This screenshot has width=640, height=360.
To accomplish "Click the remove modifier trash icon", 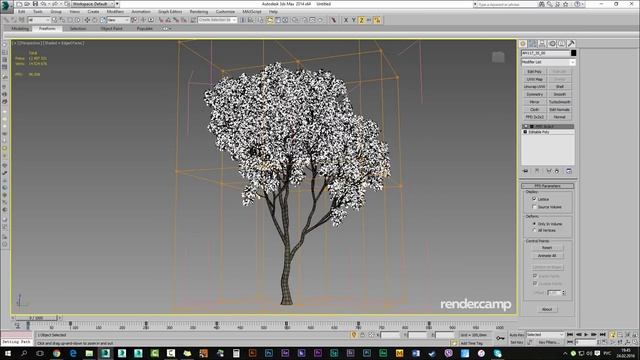I will (557, 171).
